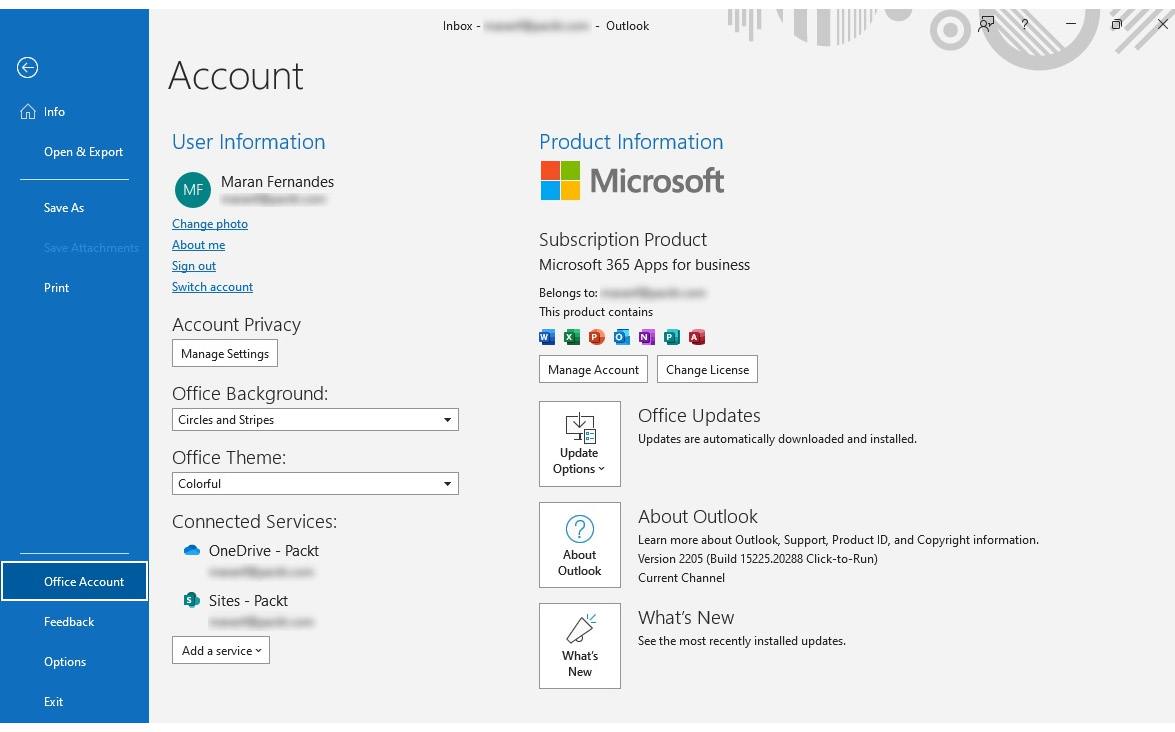Click the Microsoft 365 Apps for business text
The width and height of the screenshot is (1175, 732).
[644, 265]
